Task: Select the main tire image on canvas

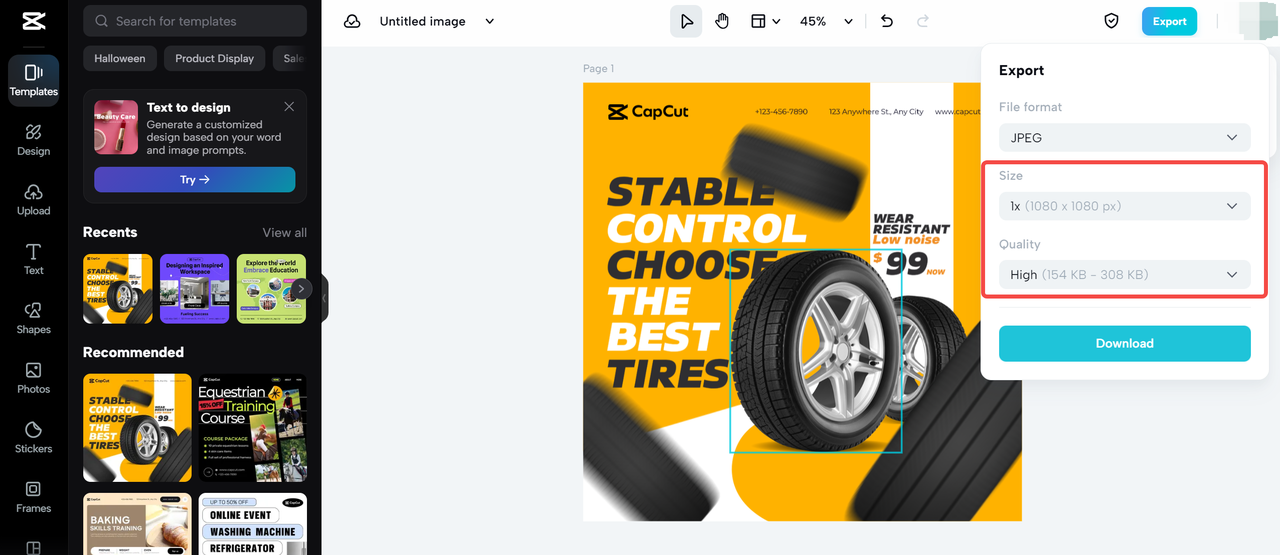Action: click(x=816, y=352)
